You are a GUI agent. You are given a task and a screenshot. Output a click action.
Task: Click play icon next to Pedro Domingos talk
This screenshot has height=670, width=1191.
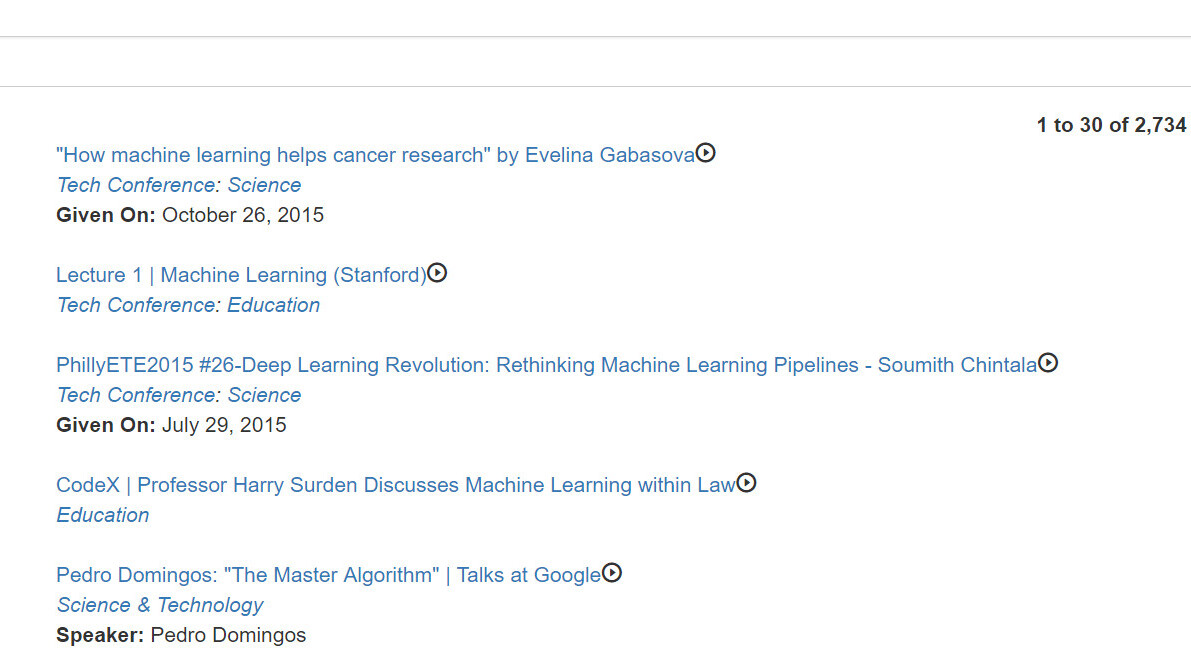(x=612, y=573)
